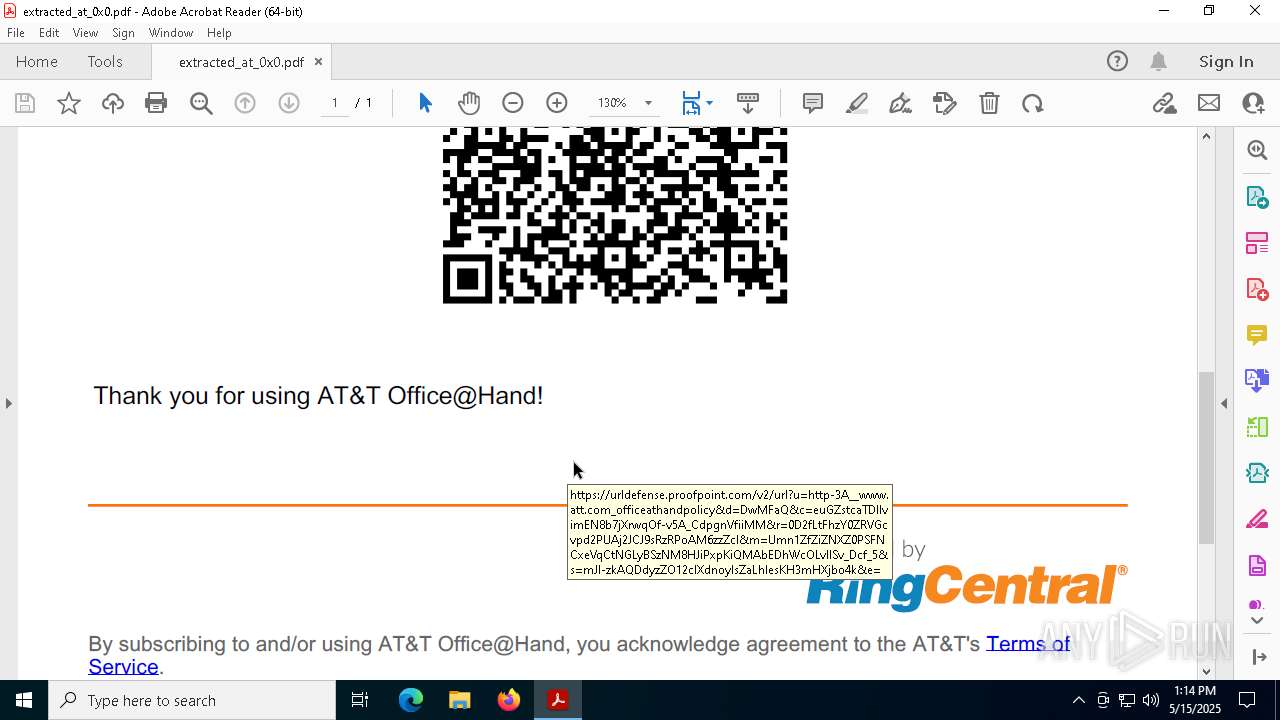This screenshot has width=1280, height=720.
Task: Click the upload to cloud icon
Action: click(113, 103)
